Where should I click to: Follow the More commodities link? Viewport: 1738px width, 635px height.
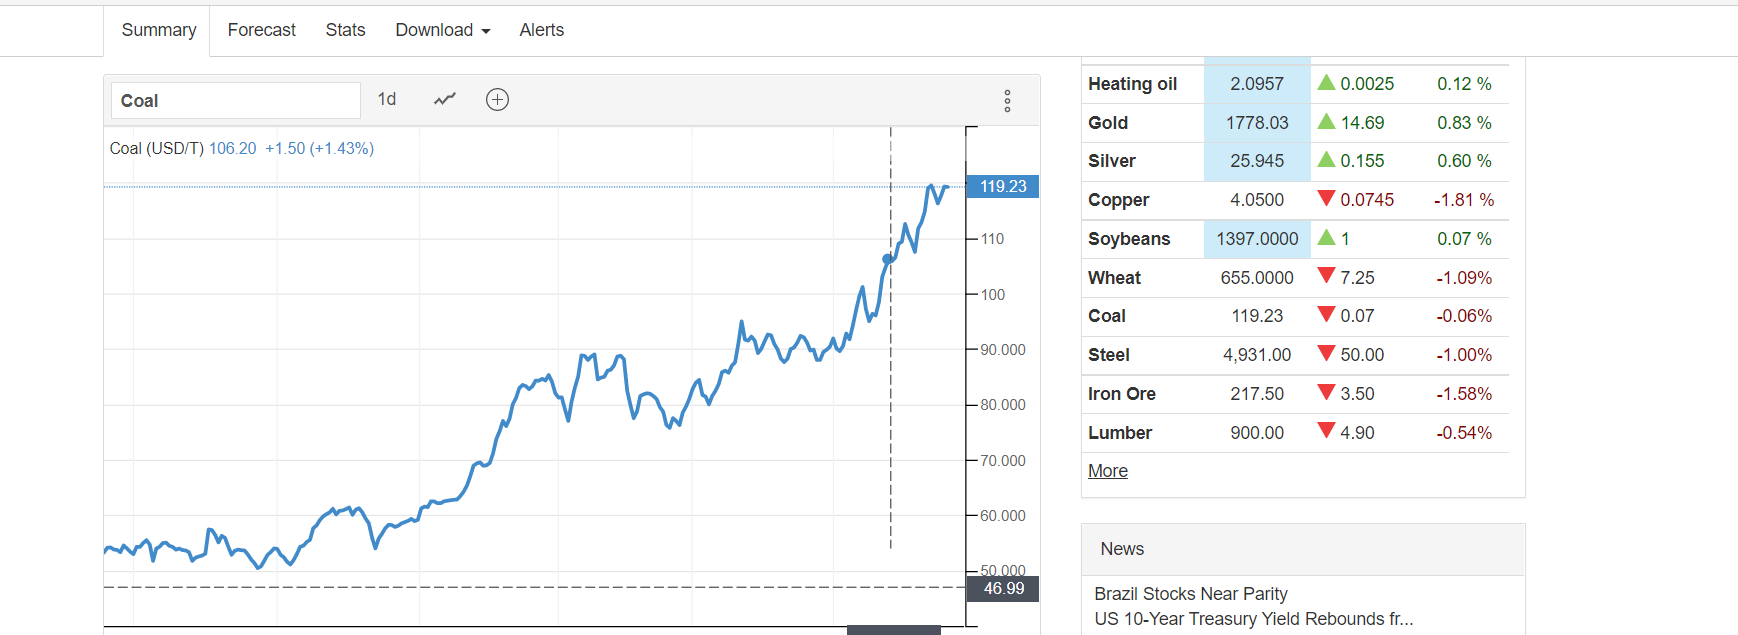click(x=1107, y=471)
